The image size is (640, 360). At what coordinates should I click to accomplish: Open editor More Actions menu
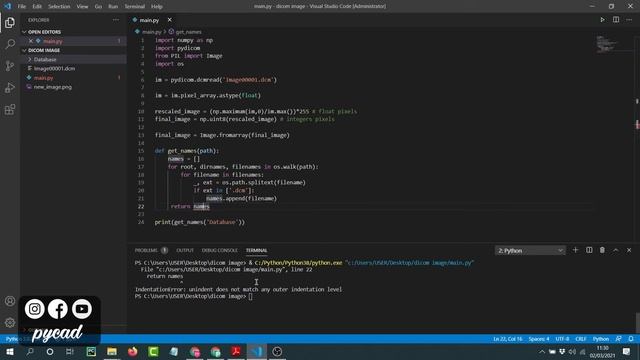click(x=629, y=20)
